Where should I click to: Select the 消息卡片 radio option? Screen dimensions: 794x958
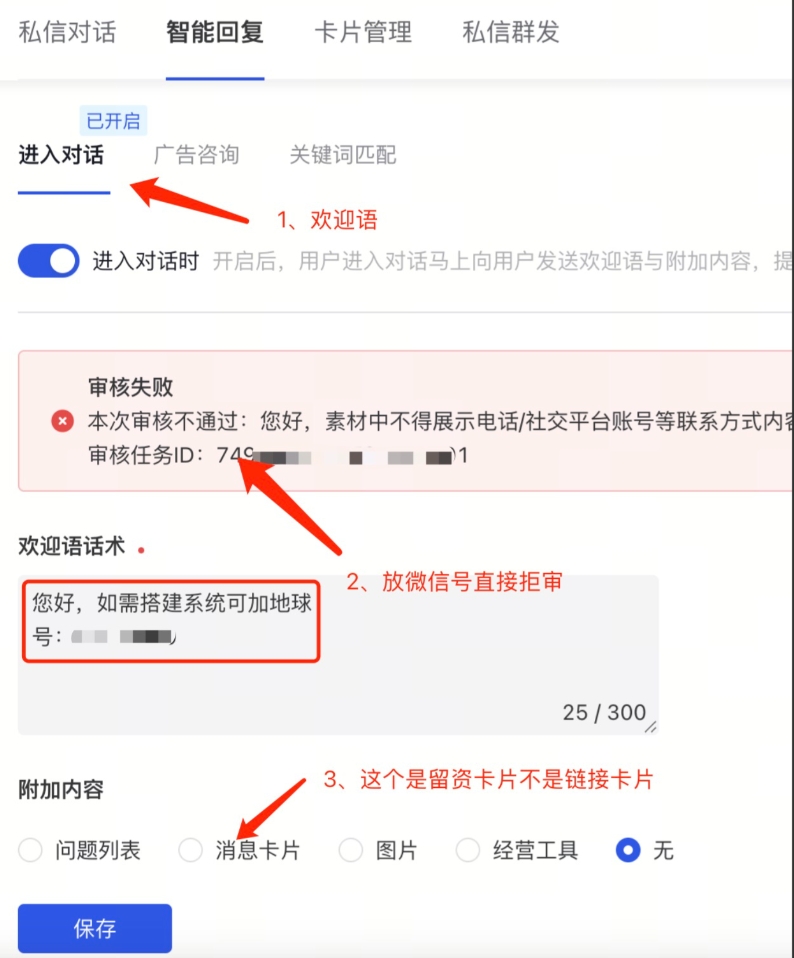[191, 850]
